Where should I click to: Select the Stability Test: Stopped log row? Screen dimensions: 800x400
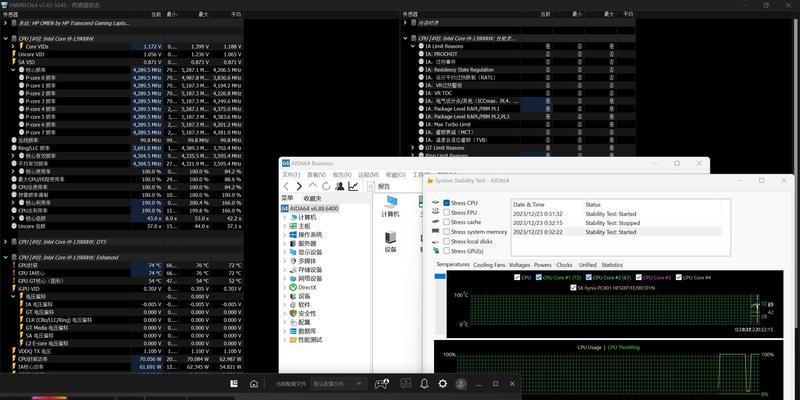(x=616, y=223)
